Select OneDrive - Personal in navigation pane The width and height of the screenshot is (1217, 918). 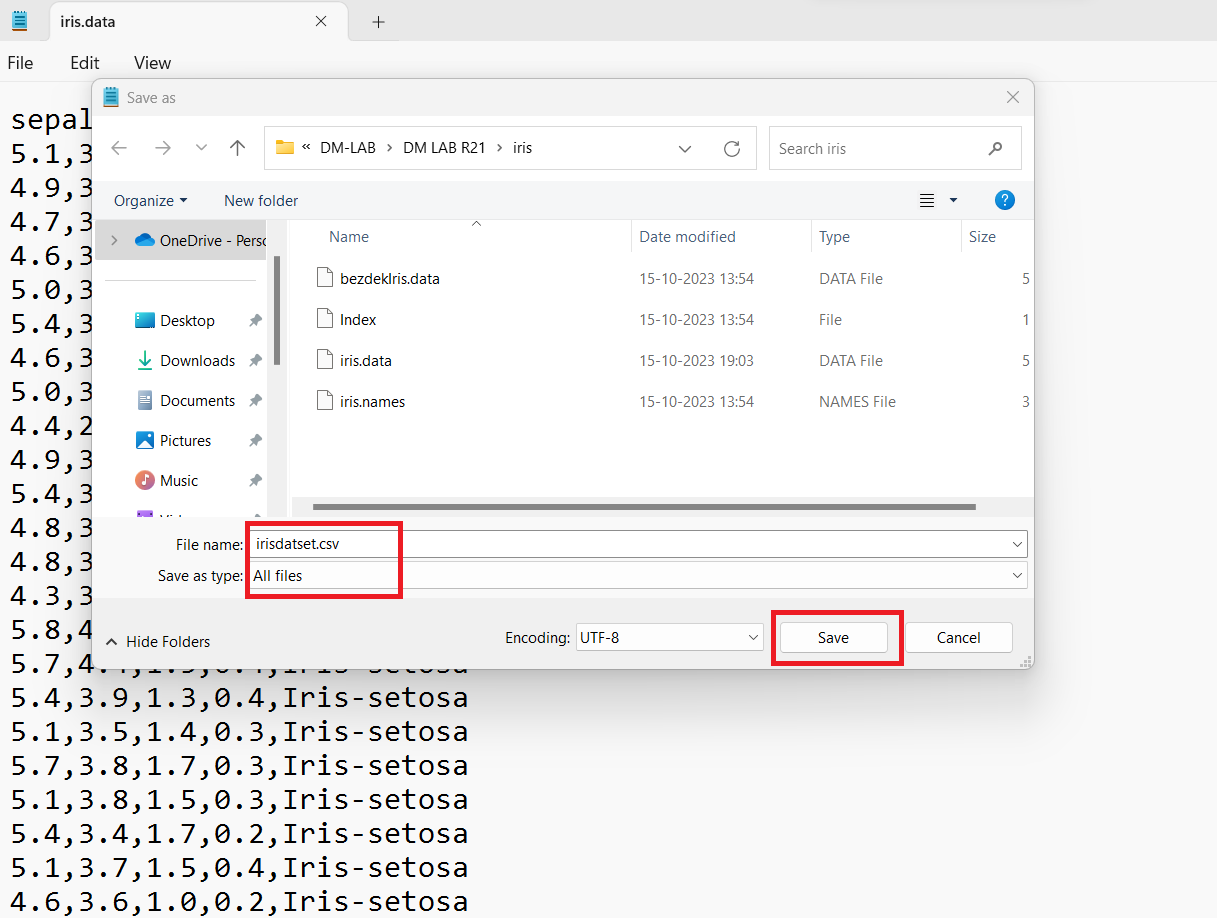pos(201,240)
